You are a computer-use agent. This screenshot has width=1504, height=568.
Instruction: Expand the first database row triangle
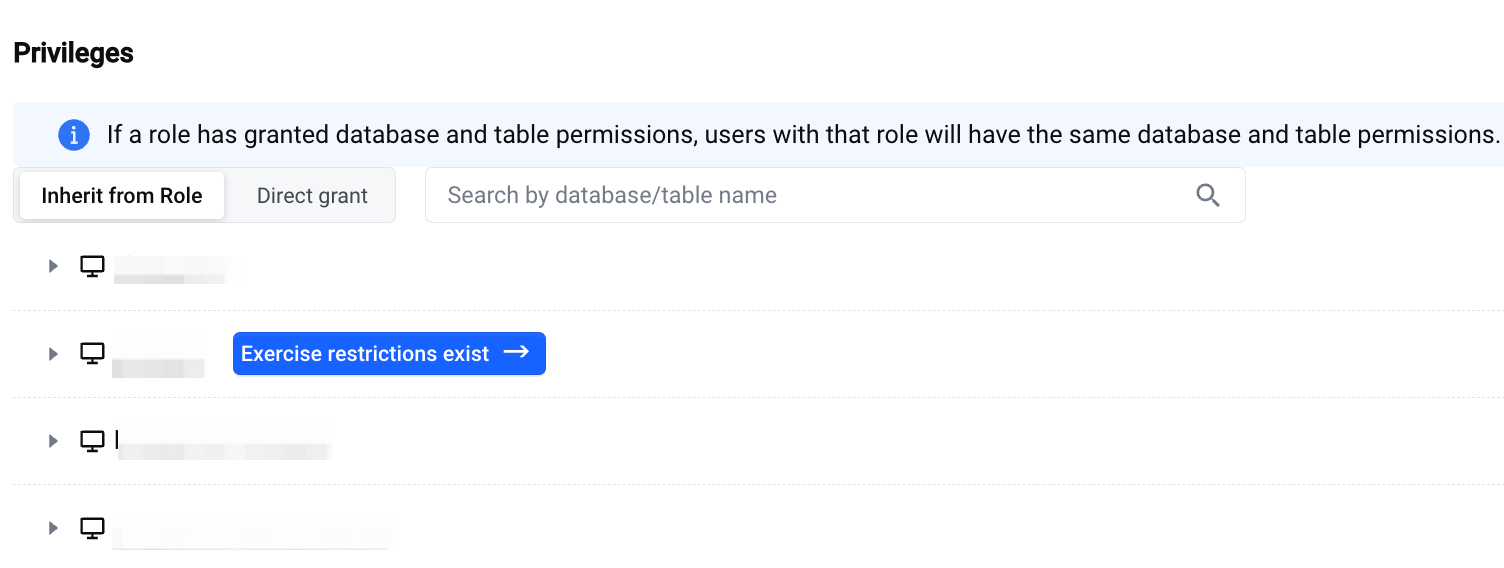pyautogui.click(x=53, y=266)
